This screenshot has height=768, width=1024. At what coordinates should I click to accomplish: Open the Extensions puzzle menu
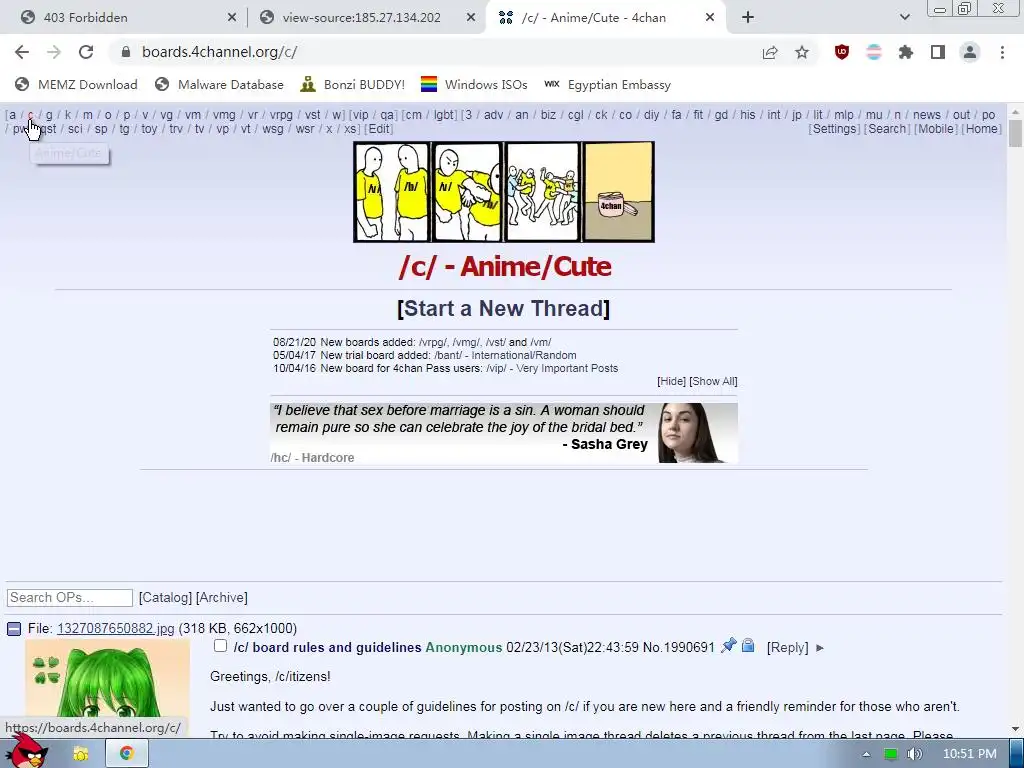coord(906,52)
